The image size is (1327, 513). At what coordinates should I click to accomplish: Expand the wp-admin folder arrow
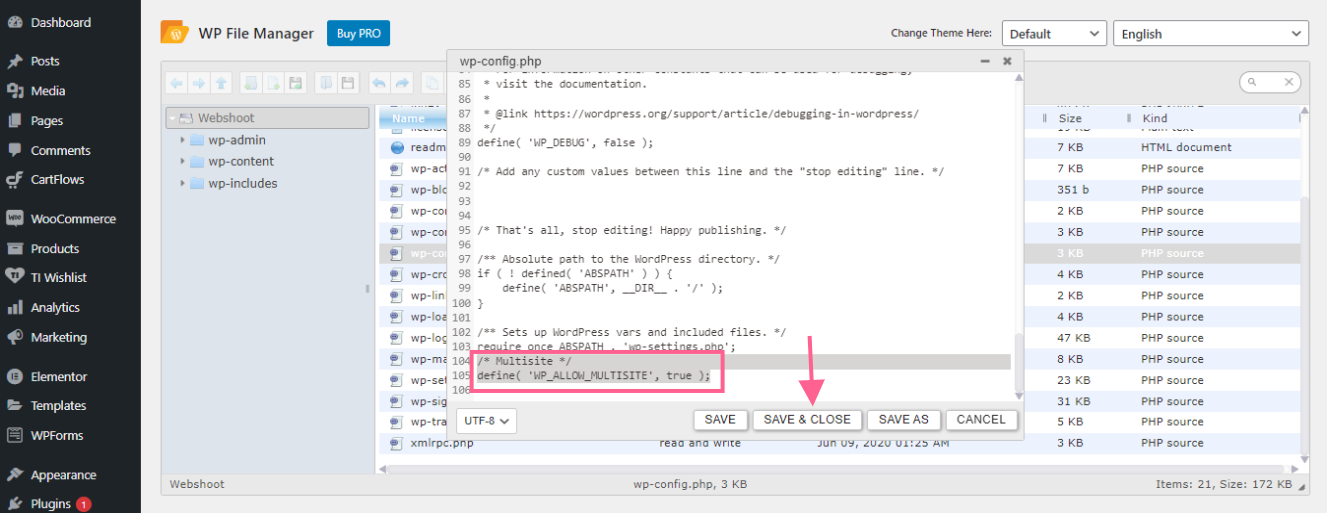click(182, 140)
